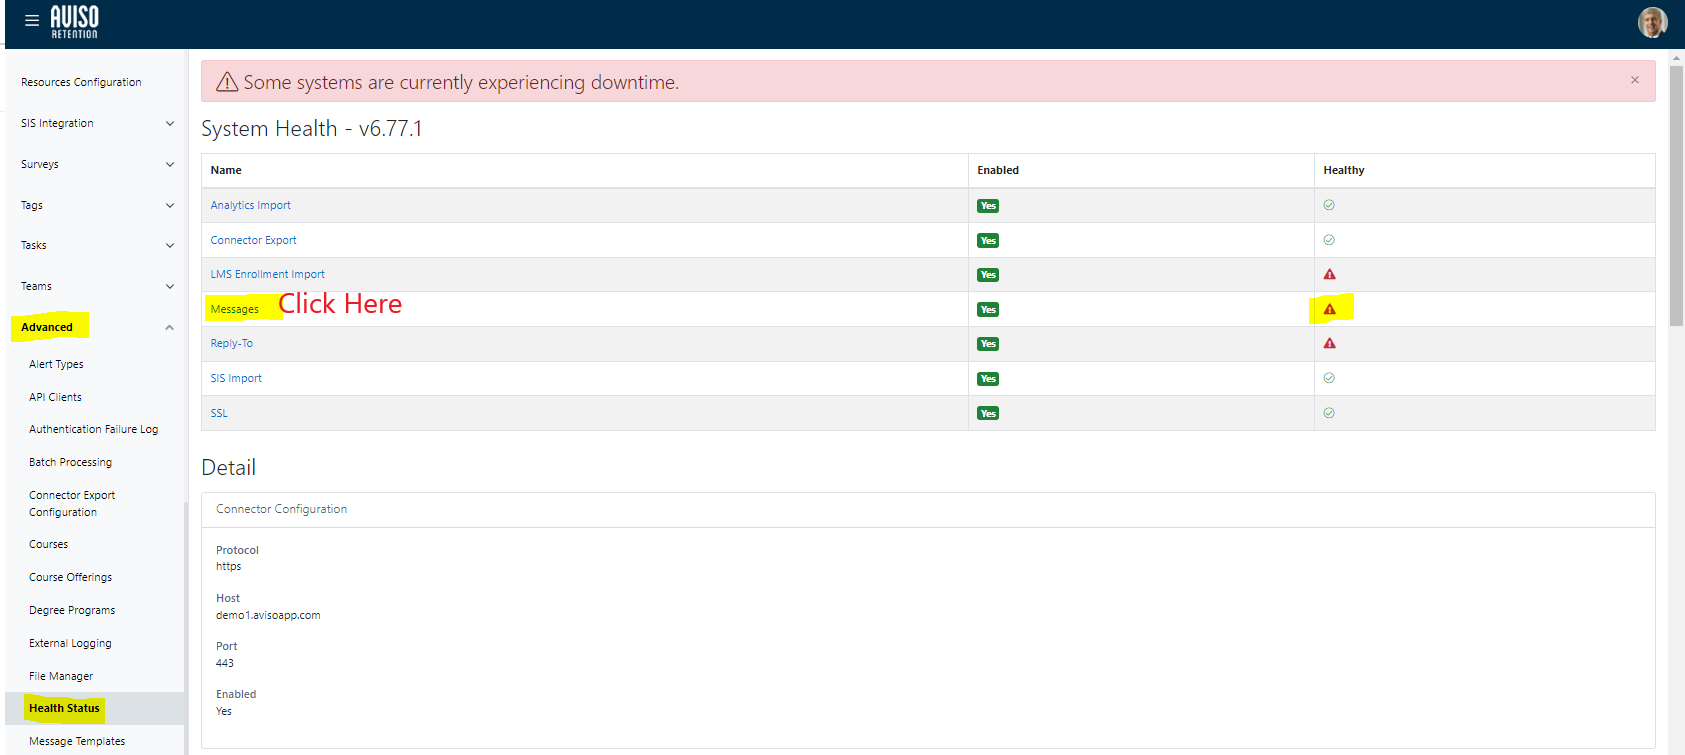Click Connector Export healthy check icon
1685x755 pixels.
pos(1329,240)
